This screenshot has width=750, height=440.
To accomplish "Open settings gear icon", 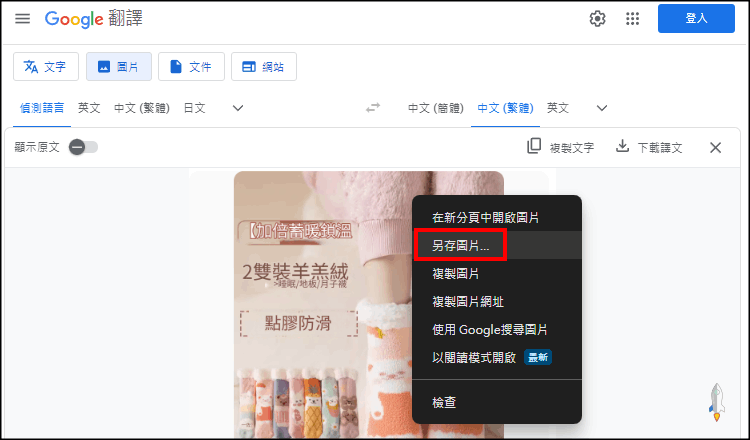I will click(597, 19).
